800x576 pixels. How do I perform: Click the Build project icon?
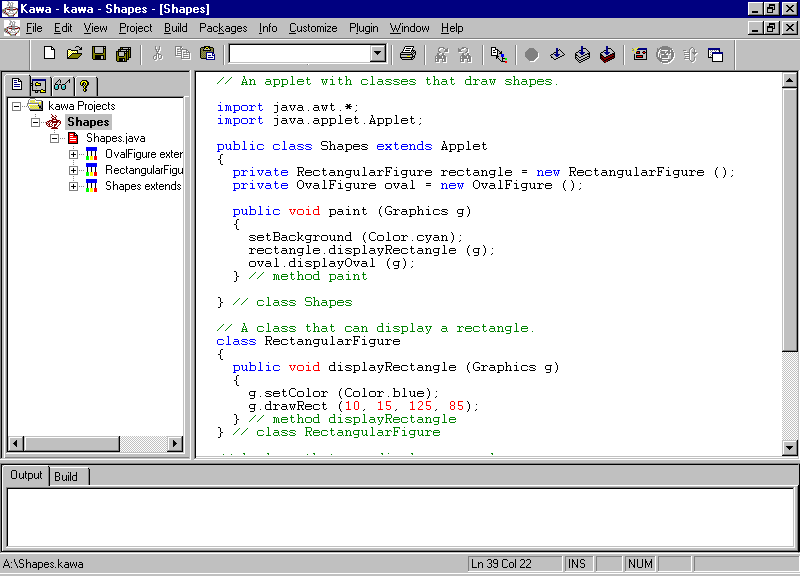point(582,55)
